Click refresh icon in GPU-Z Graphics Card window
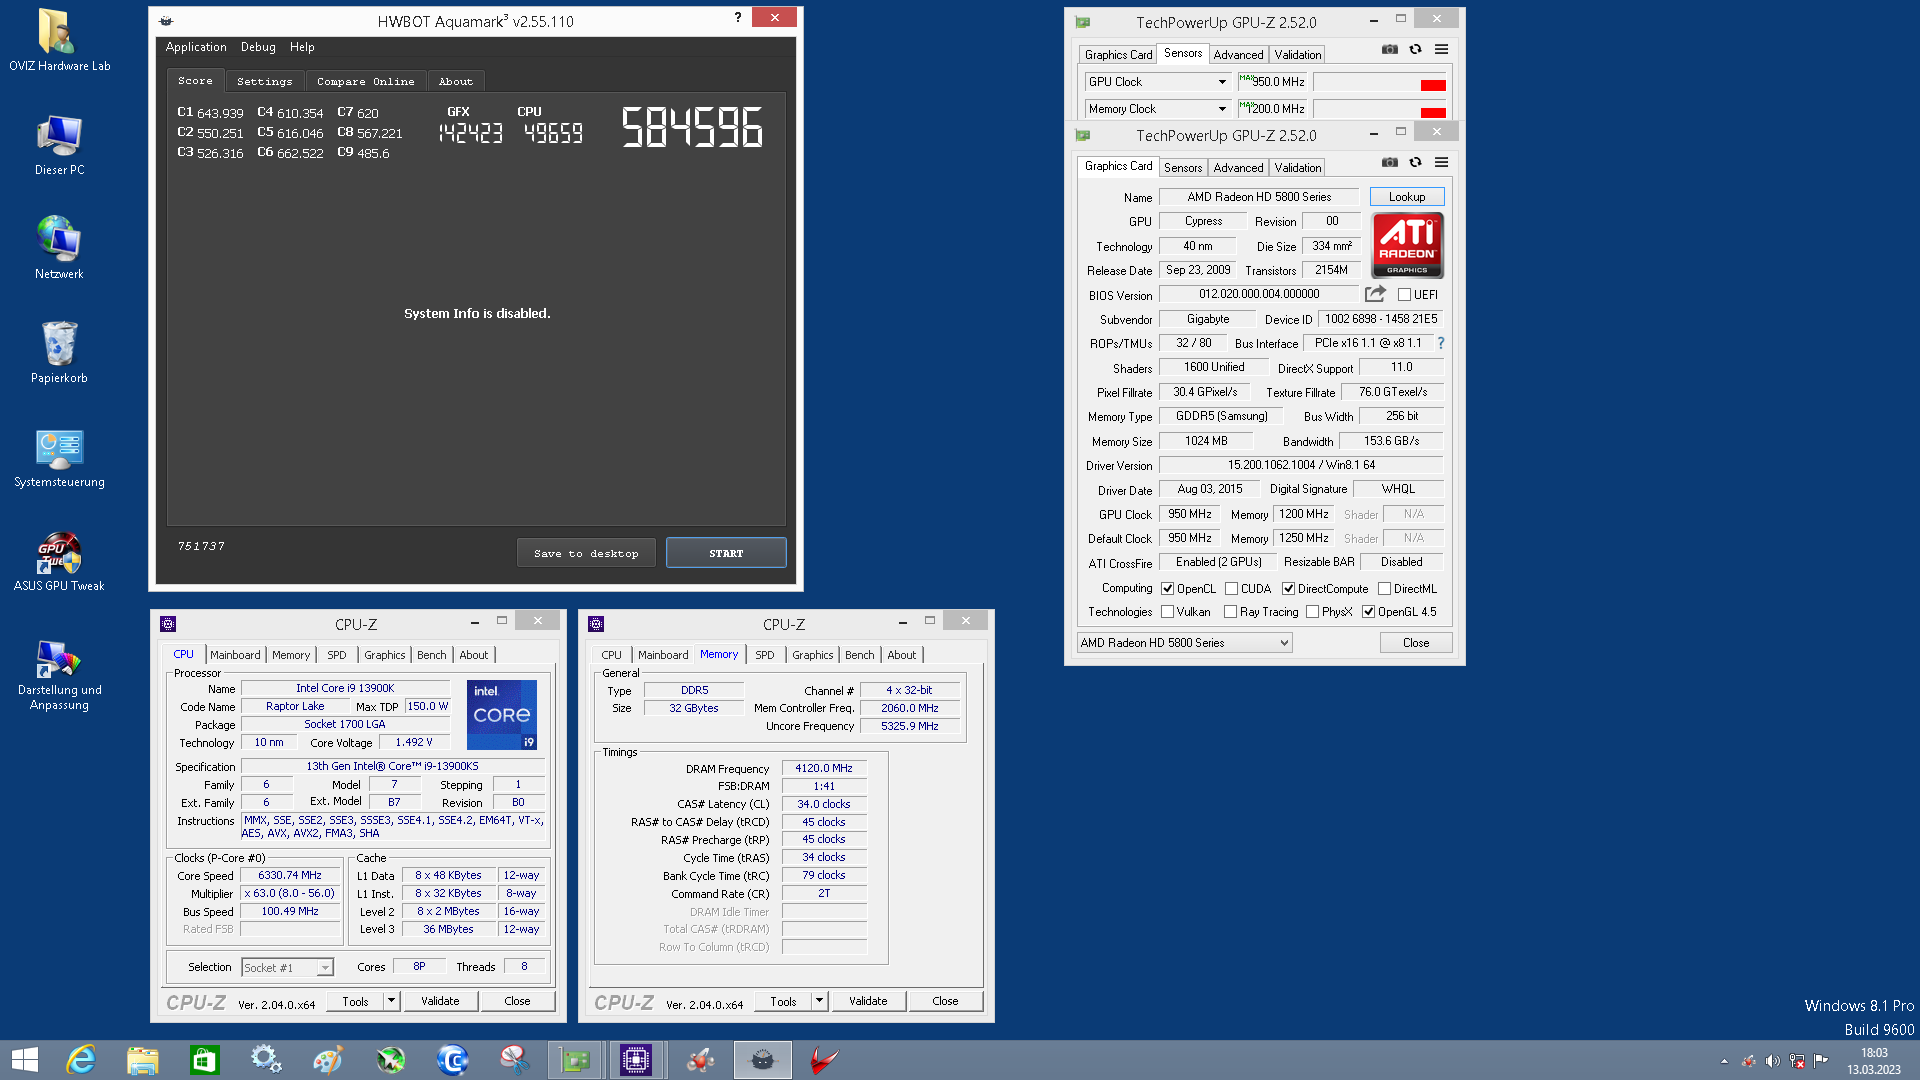The width and height of the screenshot is (1920, 1080). click(x=1415, y=163)
